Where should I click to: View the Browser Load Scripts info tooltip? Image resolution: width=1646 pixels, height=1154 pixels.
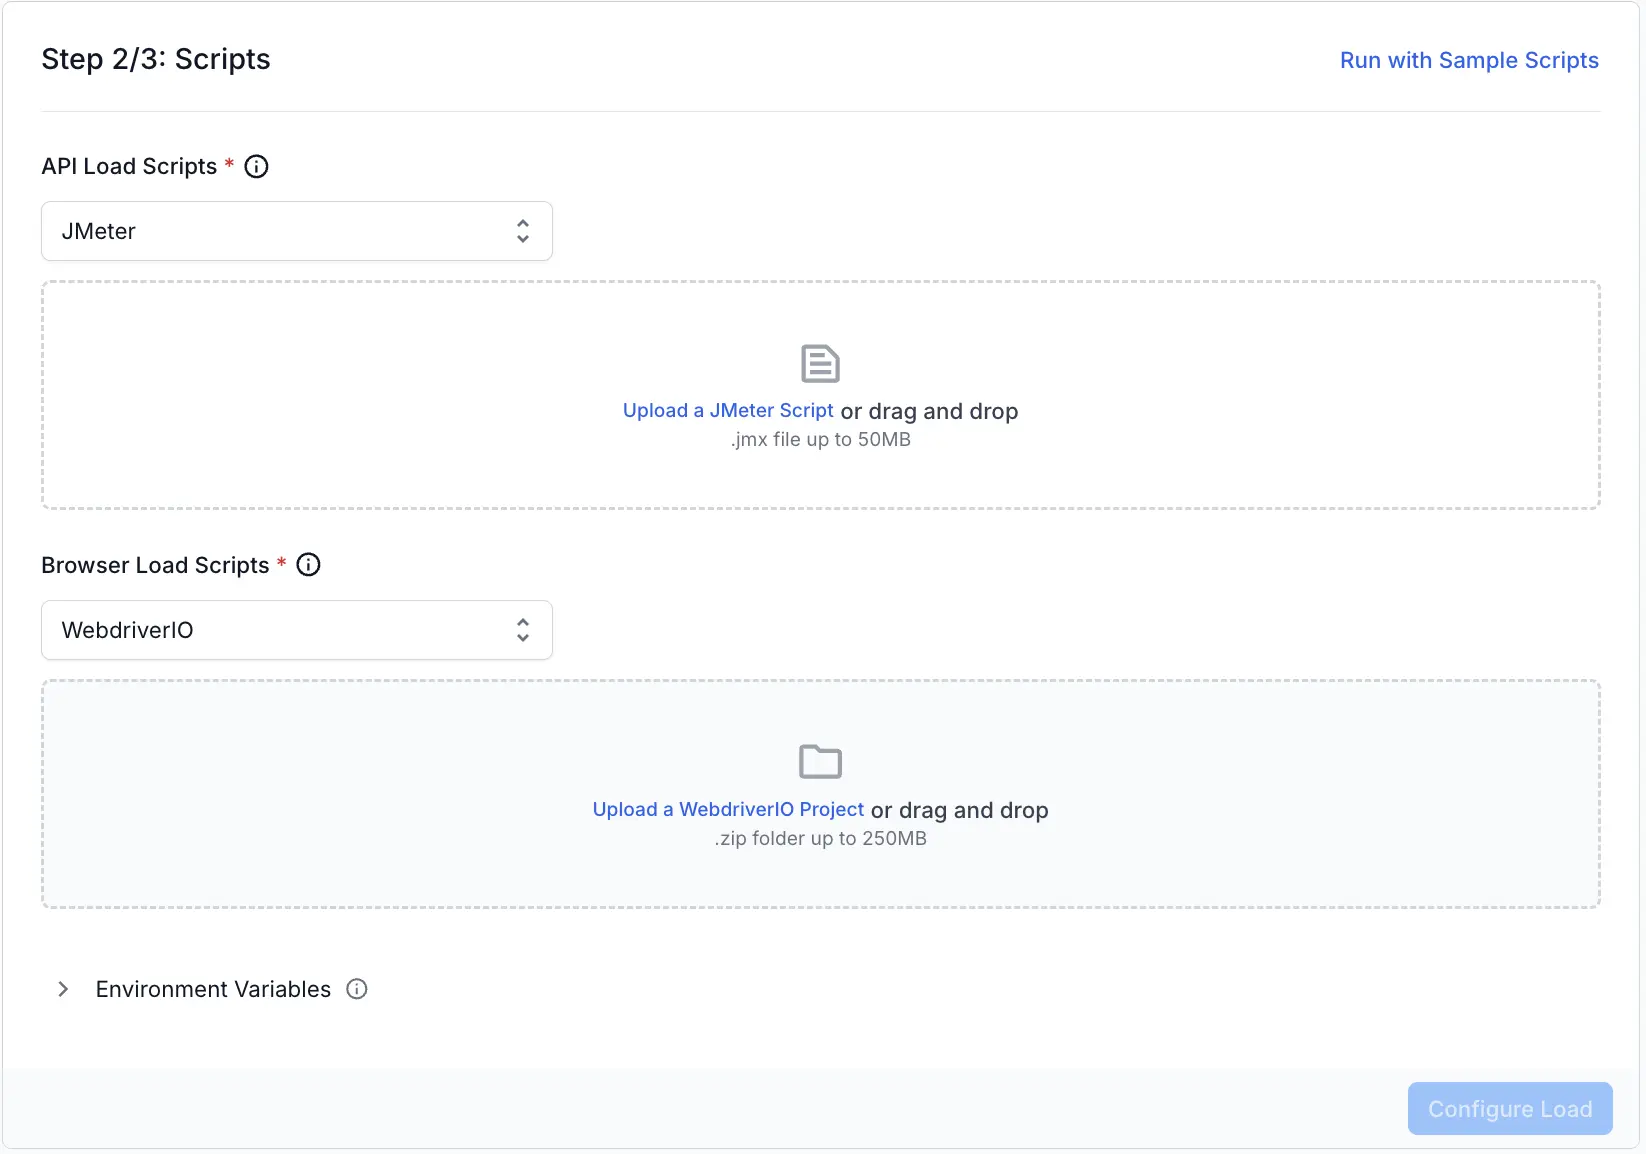tap(308, 564)
